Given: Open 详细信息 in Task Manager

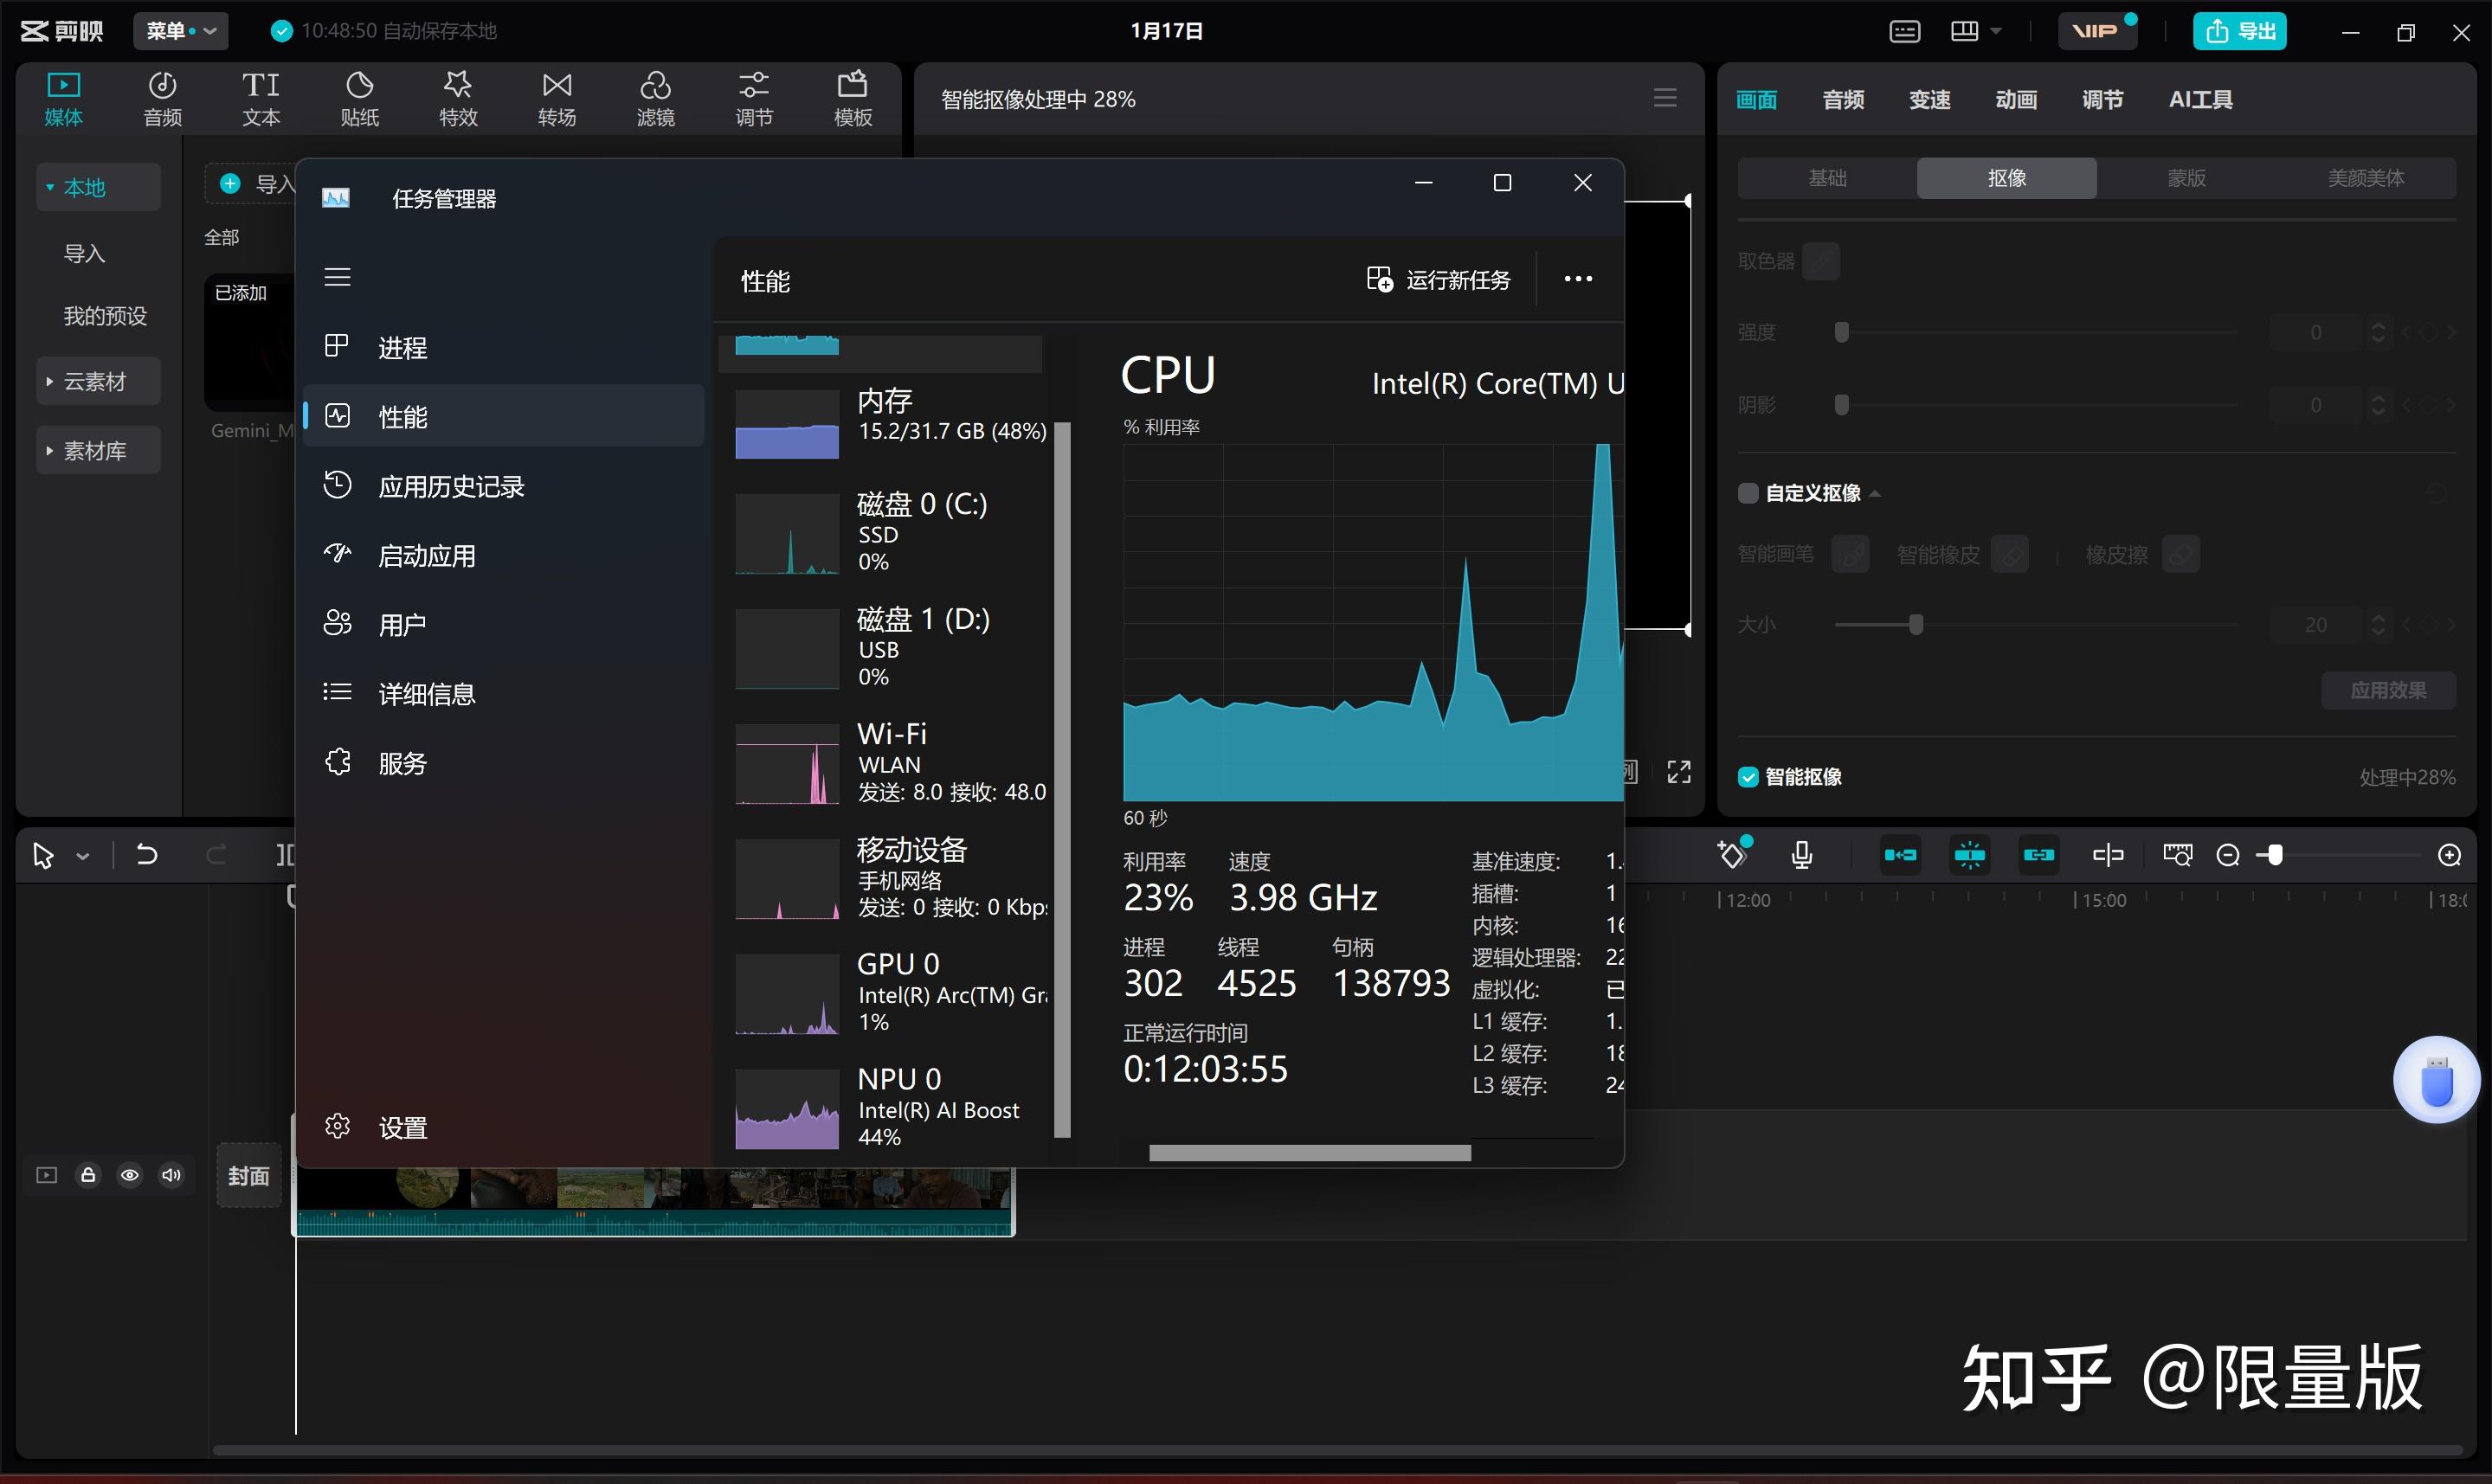Looking at the screenshot, I should click(x=505, y=693).
